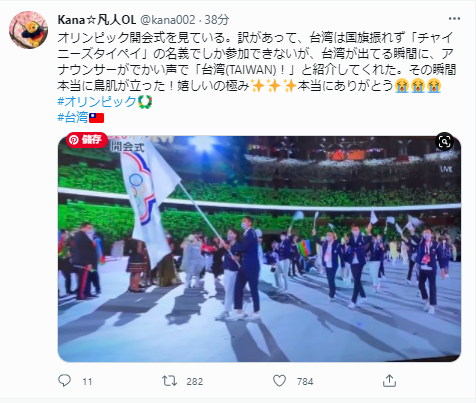Open the #オリンピック hashtag
This screenshot has height=403, width=476.
(97, 102)
